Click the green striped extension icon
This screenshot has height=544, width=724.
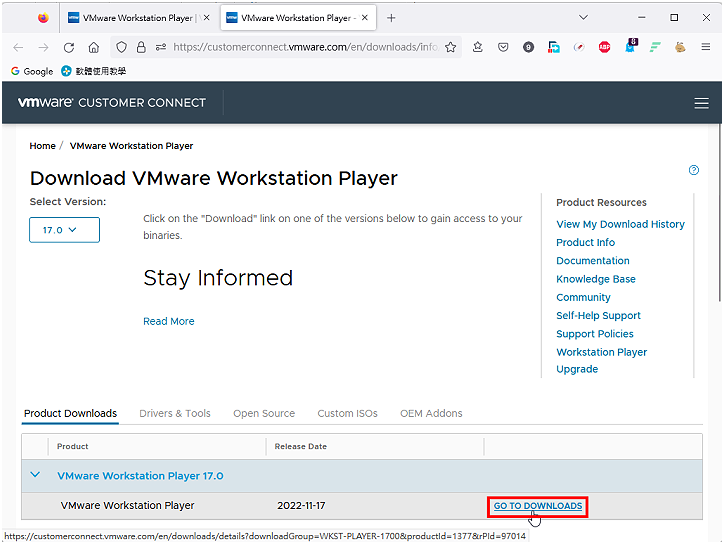(x=655, y=47)
